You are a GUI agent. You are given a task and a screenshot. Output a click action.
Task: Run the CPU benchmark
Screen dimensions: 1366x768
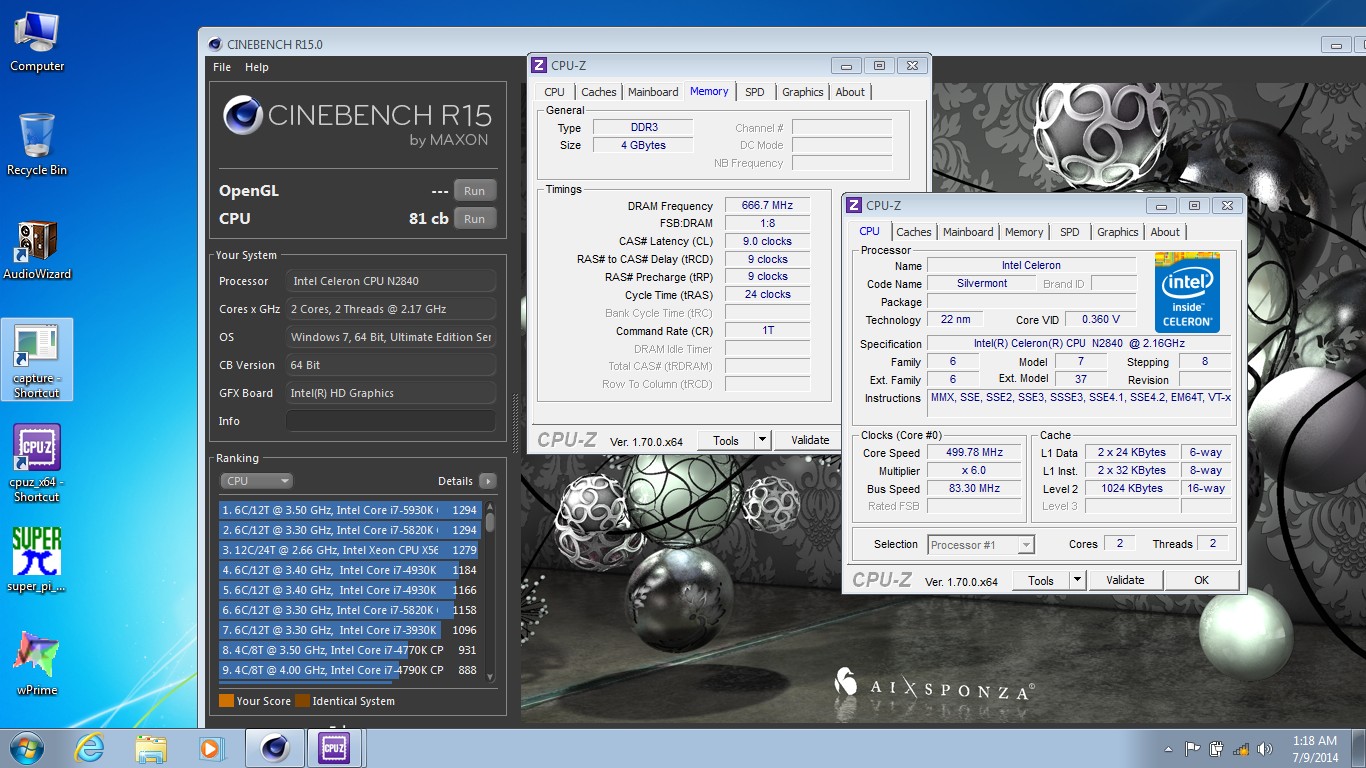[475, 219]
